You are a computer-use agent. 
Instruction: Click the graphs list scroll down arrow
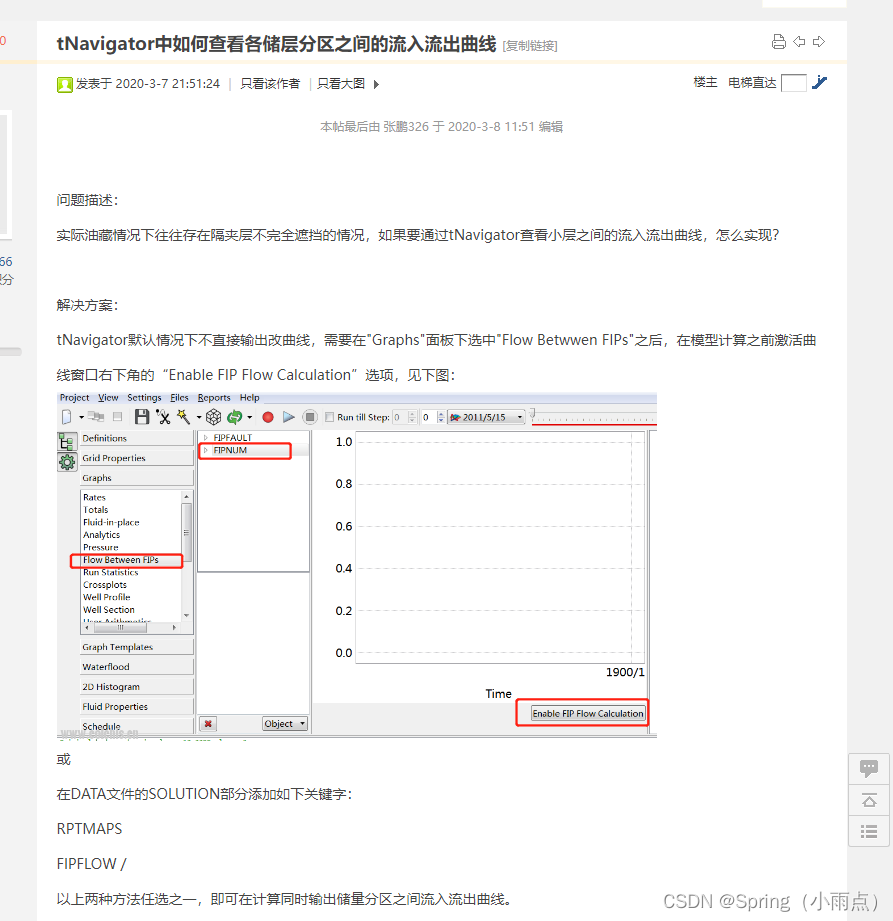point(187,616)
